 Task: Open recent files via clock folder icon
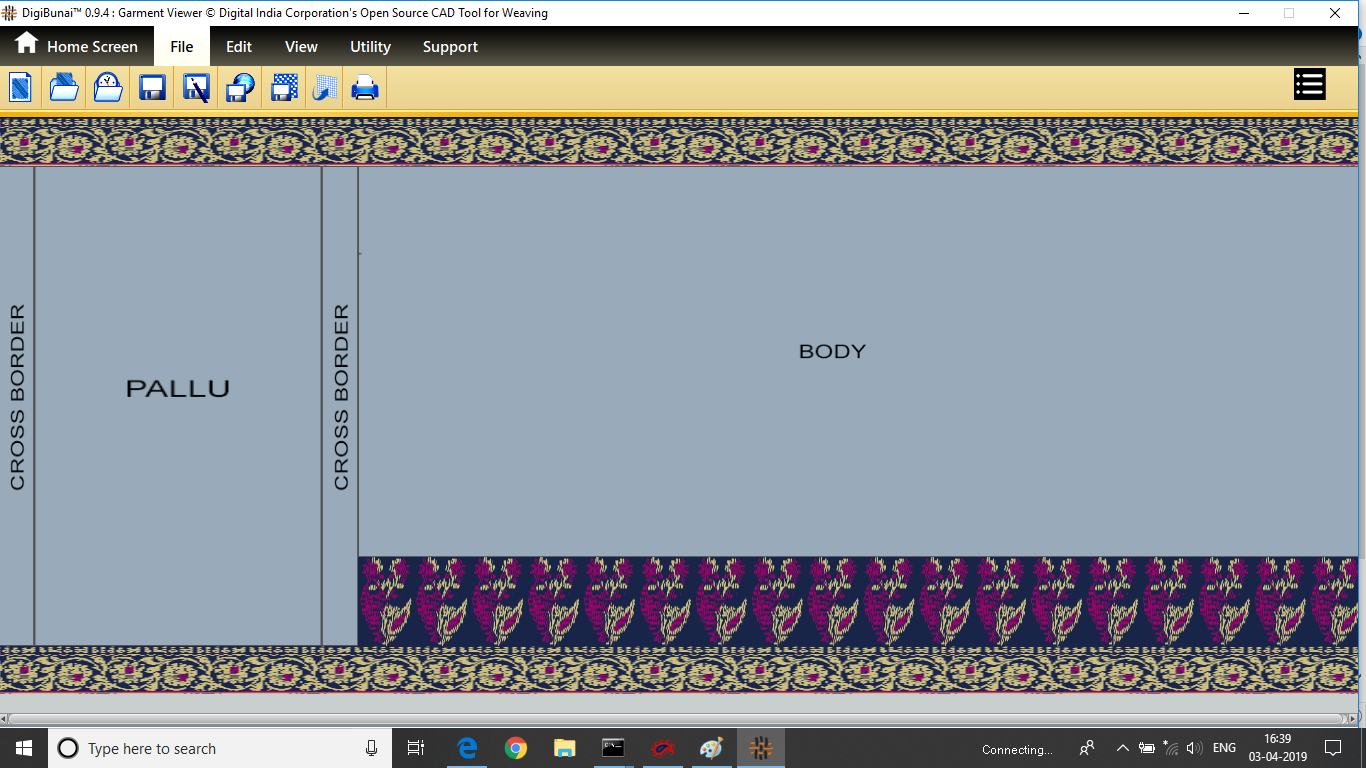coord(108,88)
